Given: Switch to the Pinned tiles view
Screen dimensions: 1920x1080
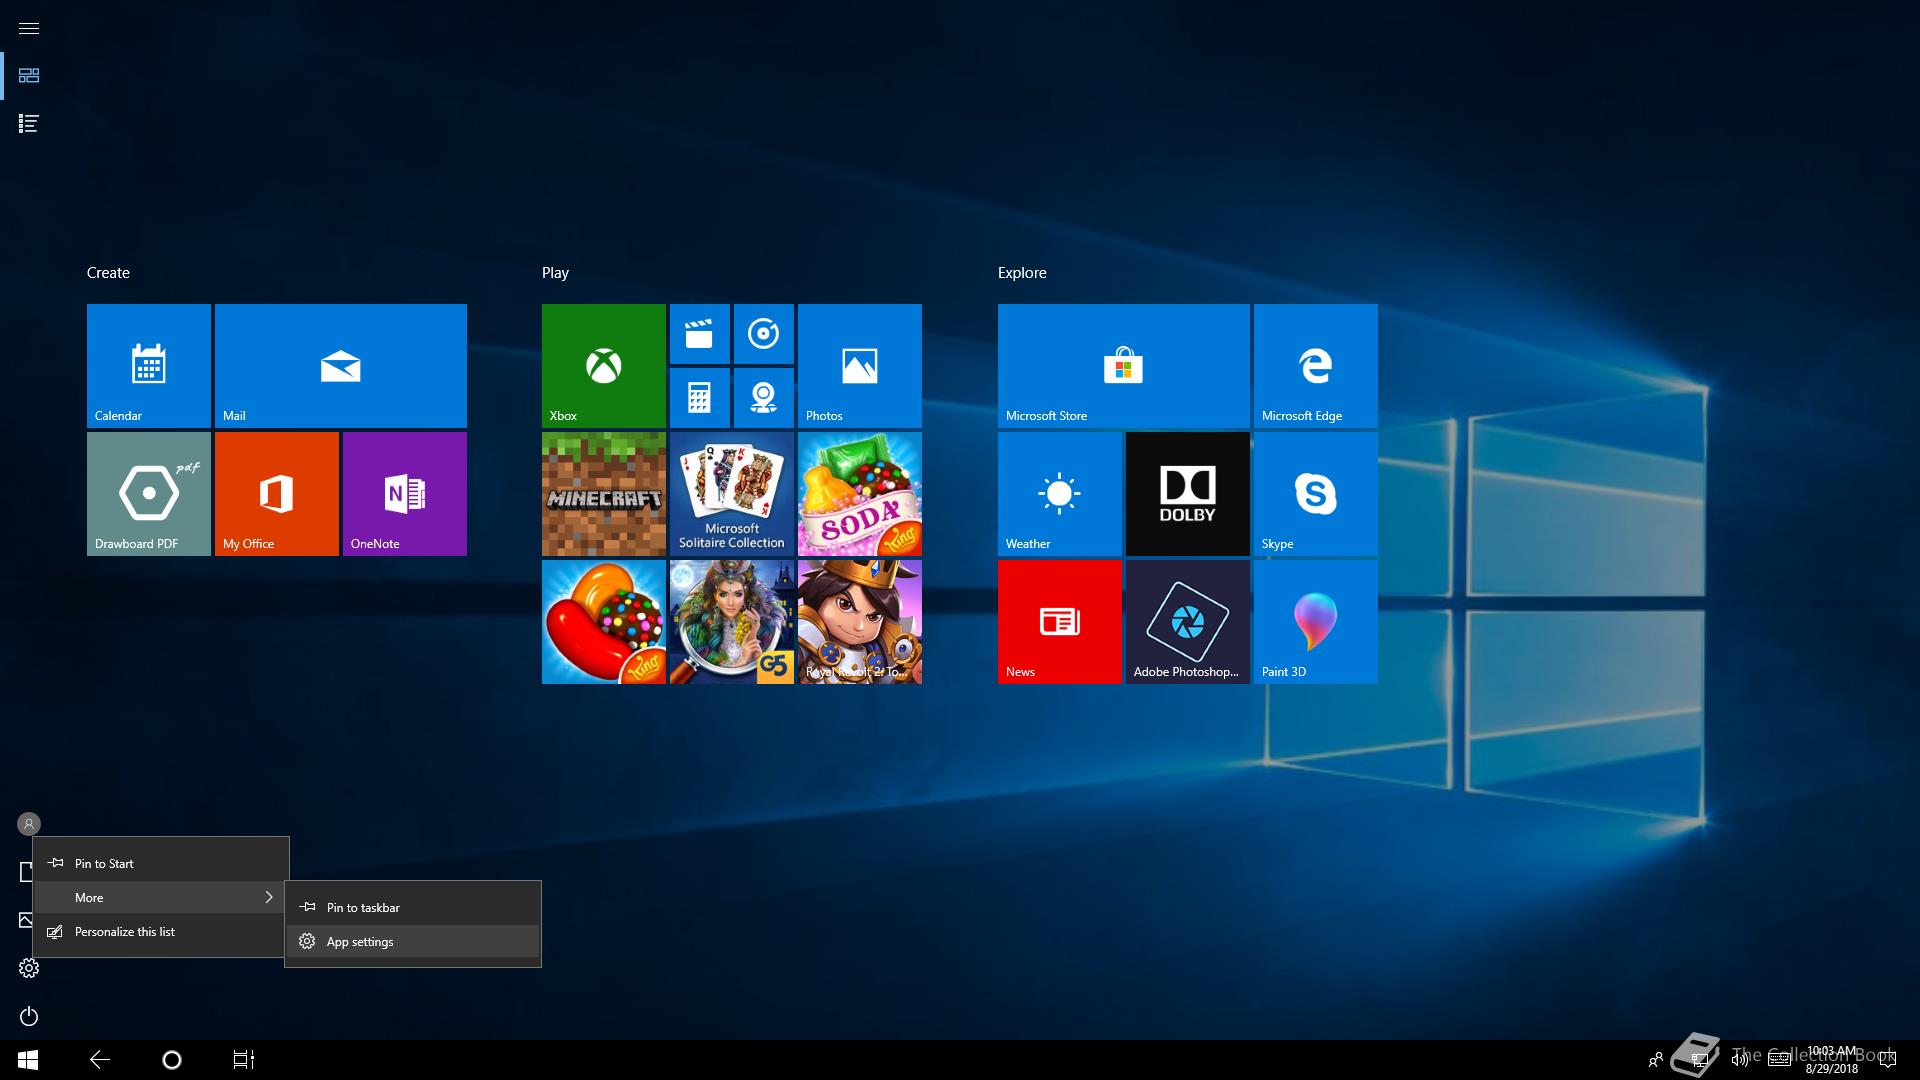Looking at the screenshot, I should coord(29,76).
